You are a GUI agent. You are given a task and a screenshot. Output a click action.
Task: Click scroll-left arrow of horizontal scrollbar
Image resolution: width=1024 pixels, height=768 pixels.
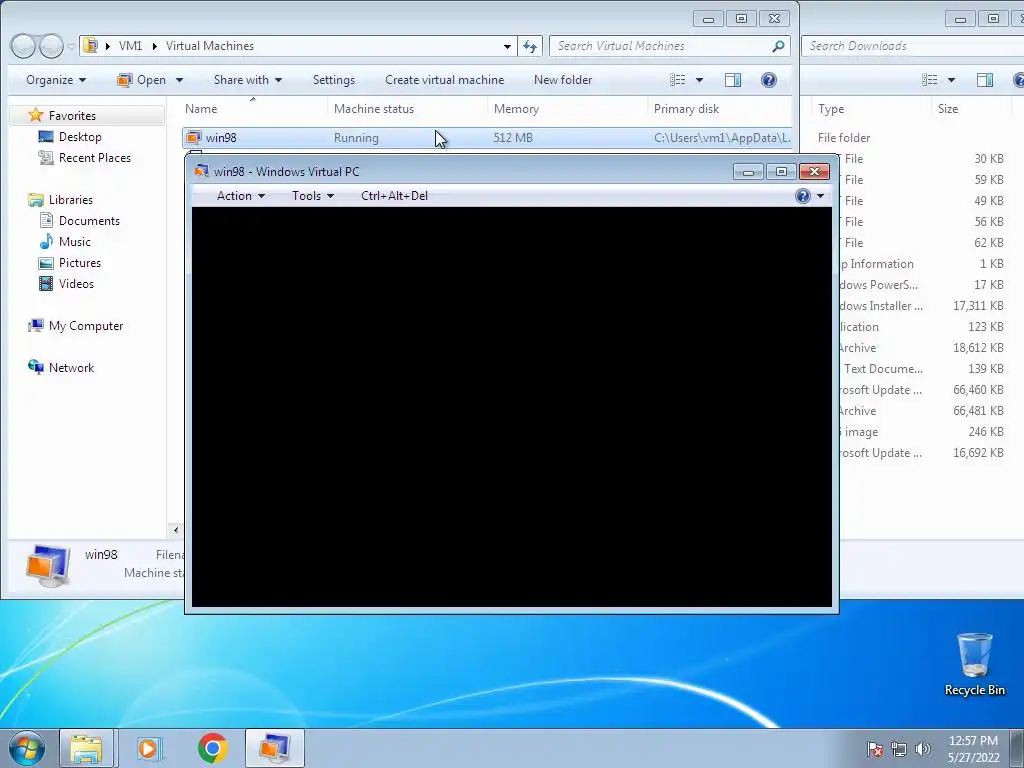point(175,530)
